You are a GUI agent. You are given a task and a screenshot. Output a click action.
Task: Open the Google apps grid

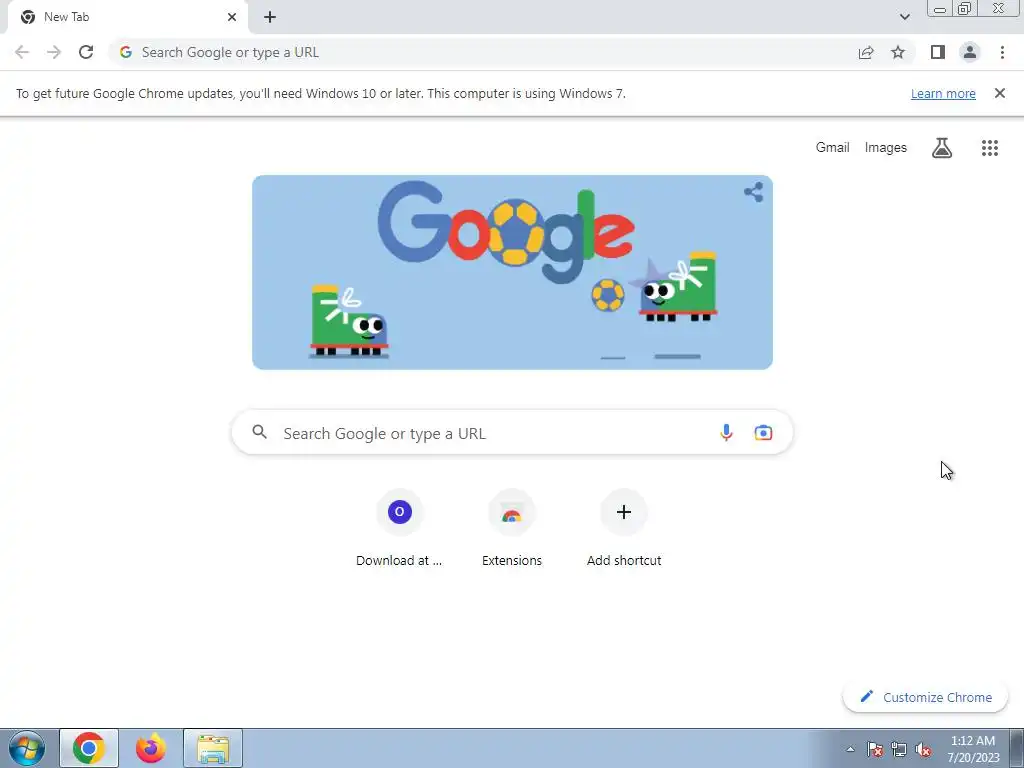tap(990, 148)
